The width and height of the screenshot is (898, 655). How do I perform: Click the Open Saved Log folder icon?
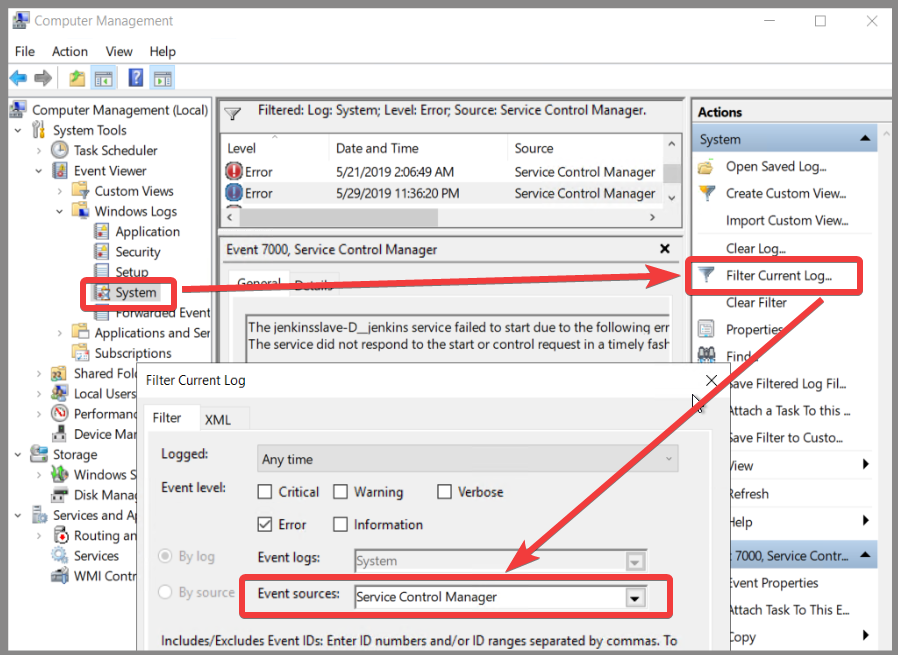pyautogui.click(x=707, y=167)
